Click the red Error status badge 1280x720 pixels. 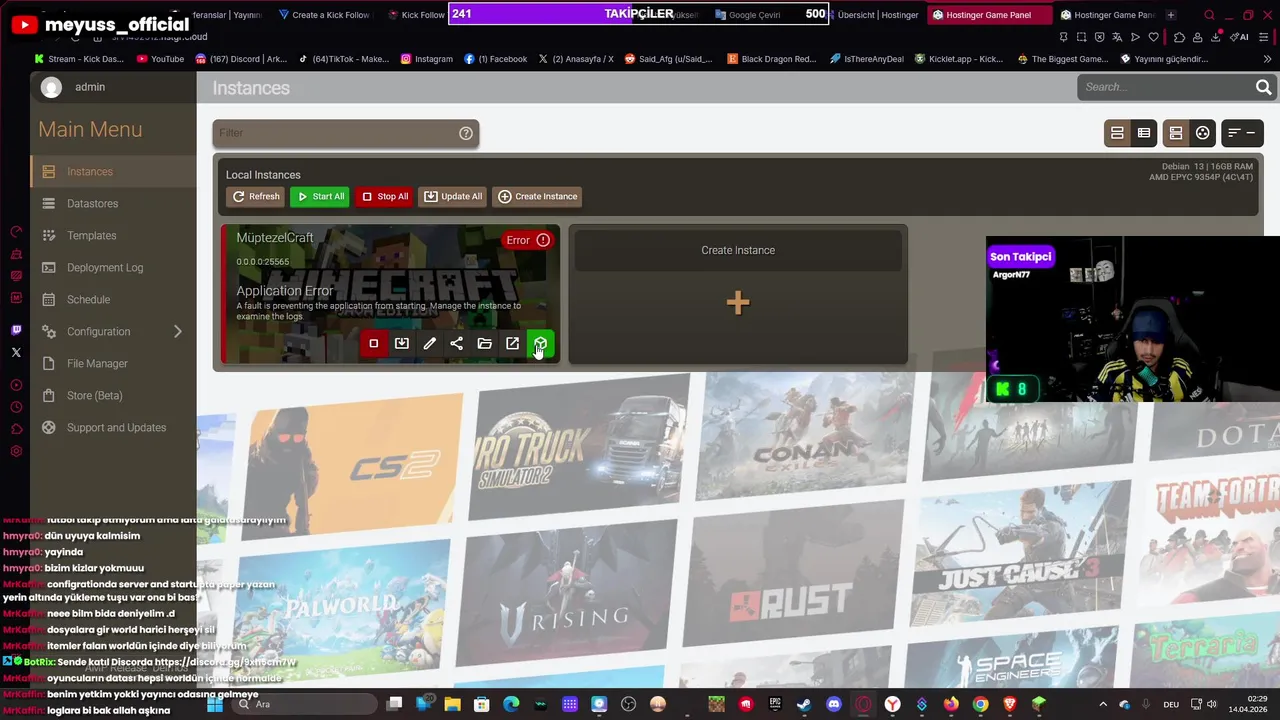[528, 240]
